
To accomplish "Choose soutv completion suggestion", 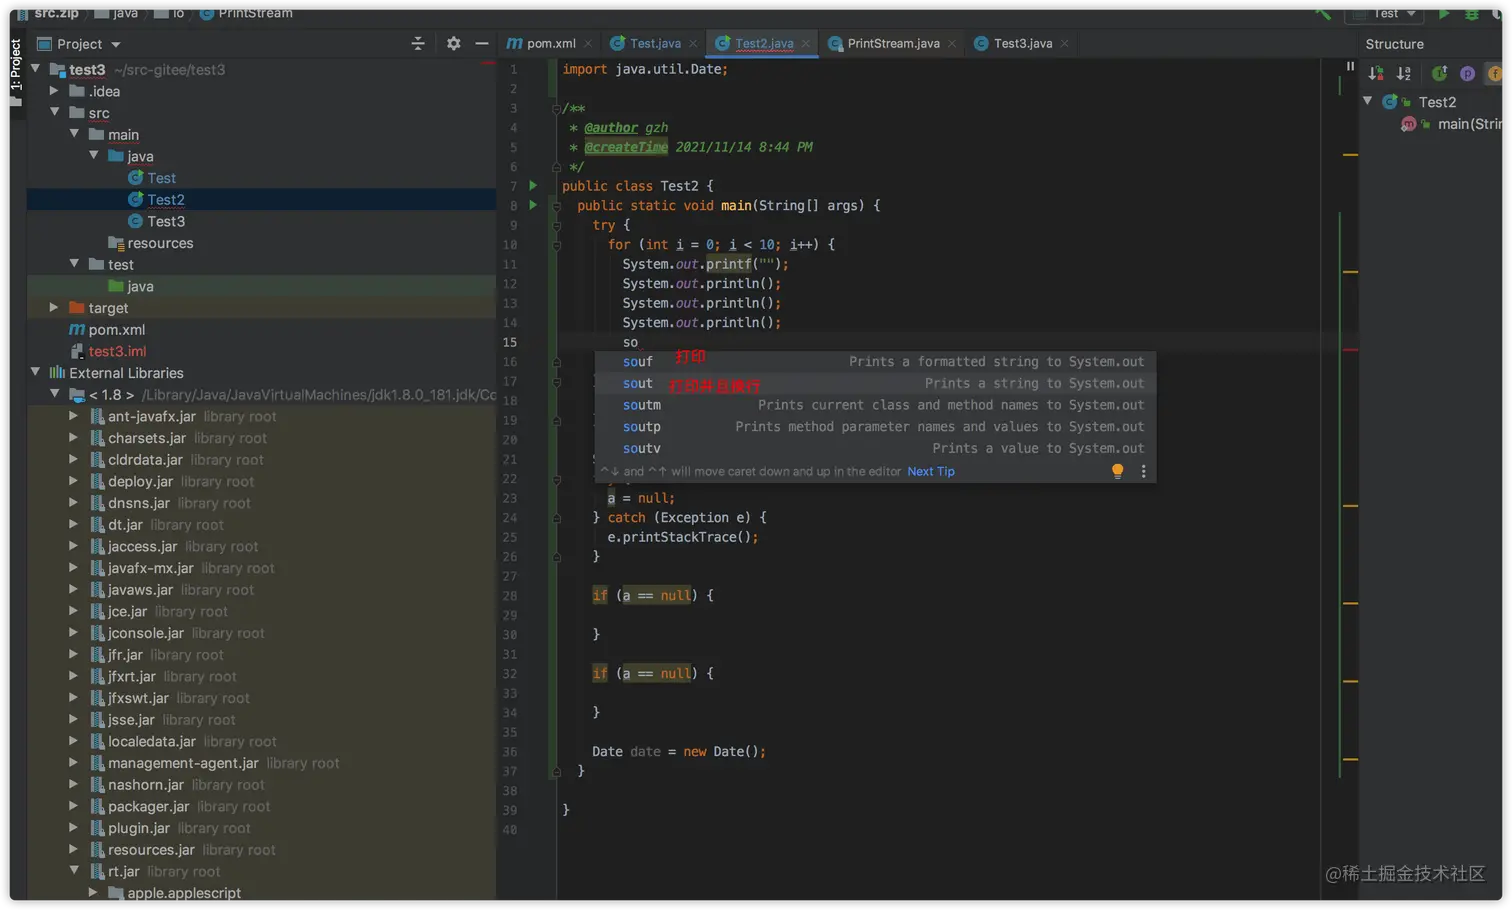I will (x=875, y=449).
